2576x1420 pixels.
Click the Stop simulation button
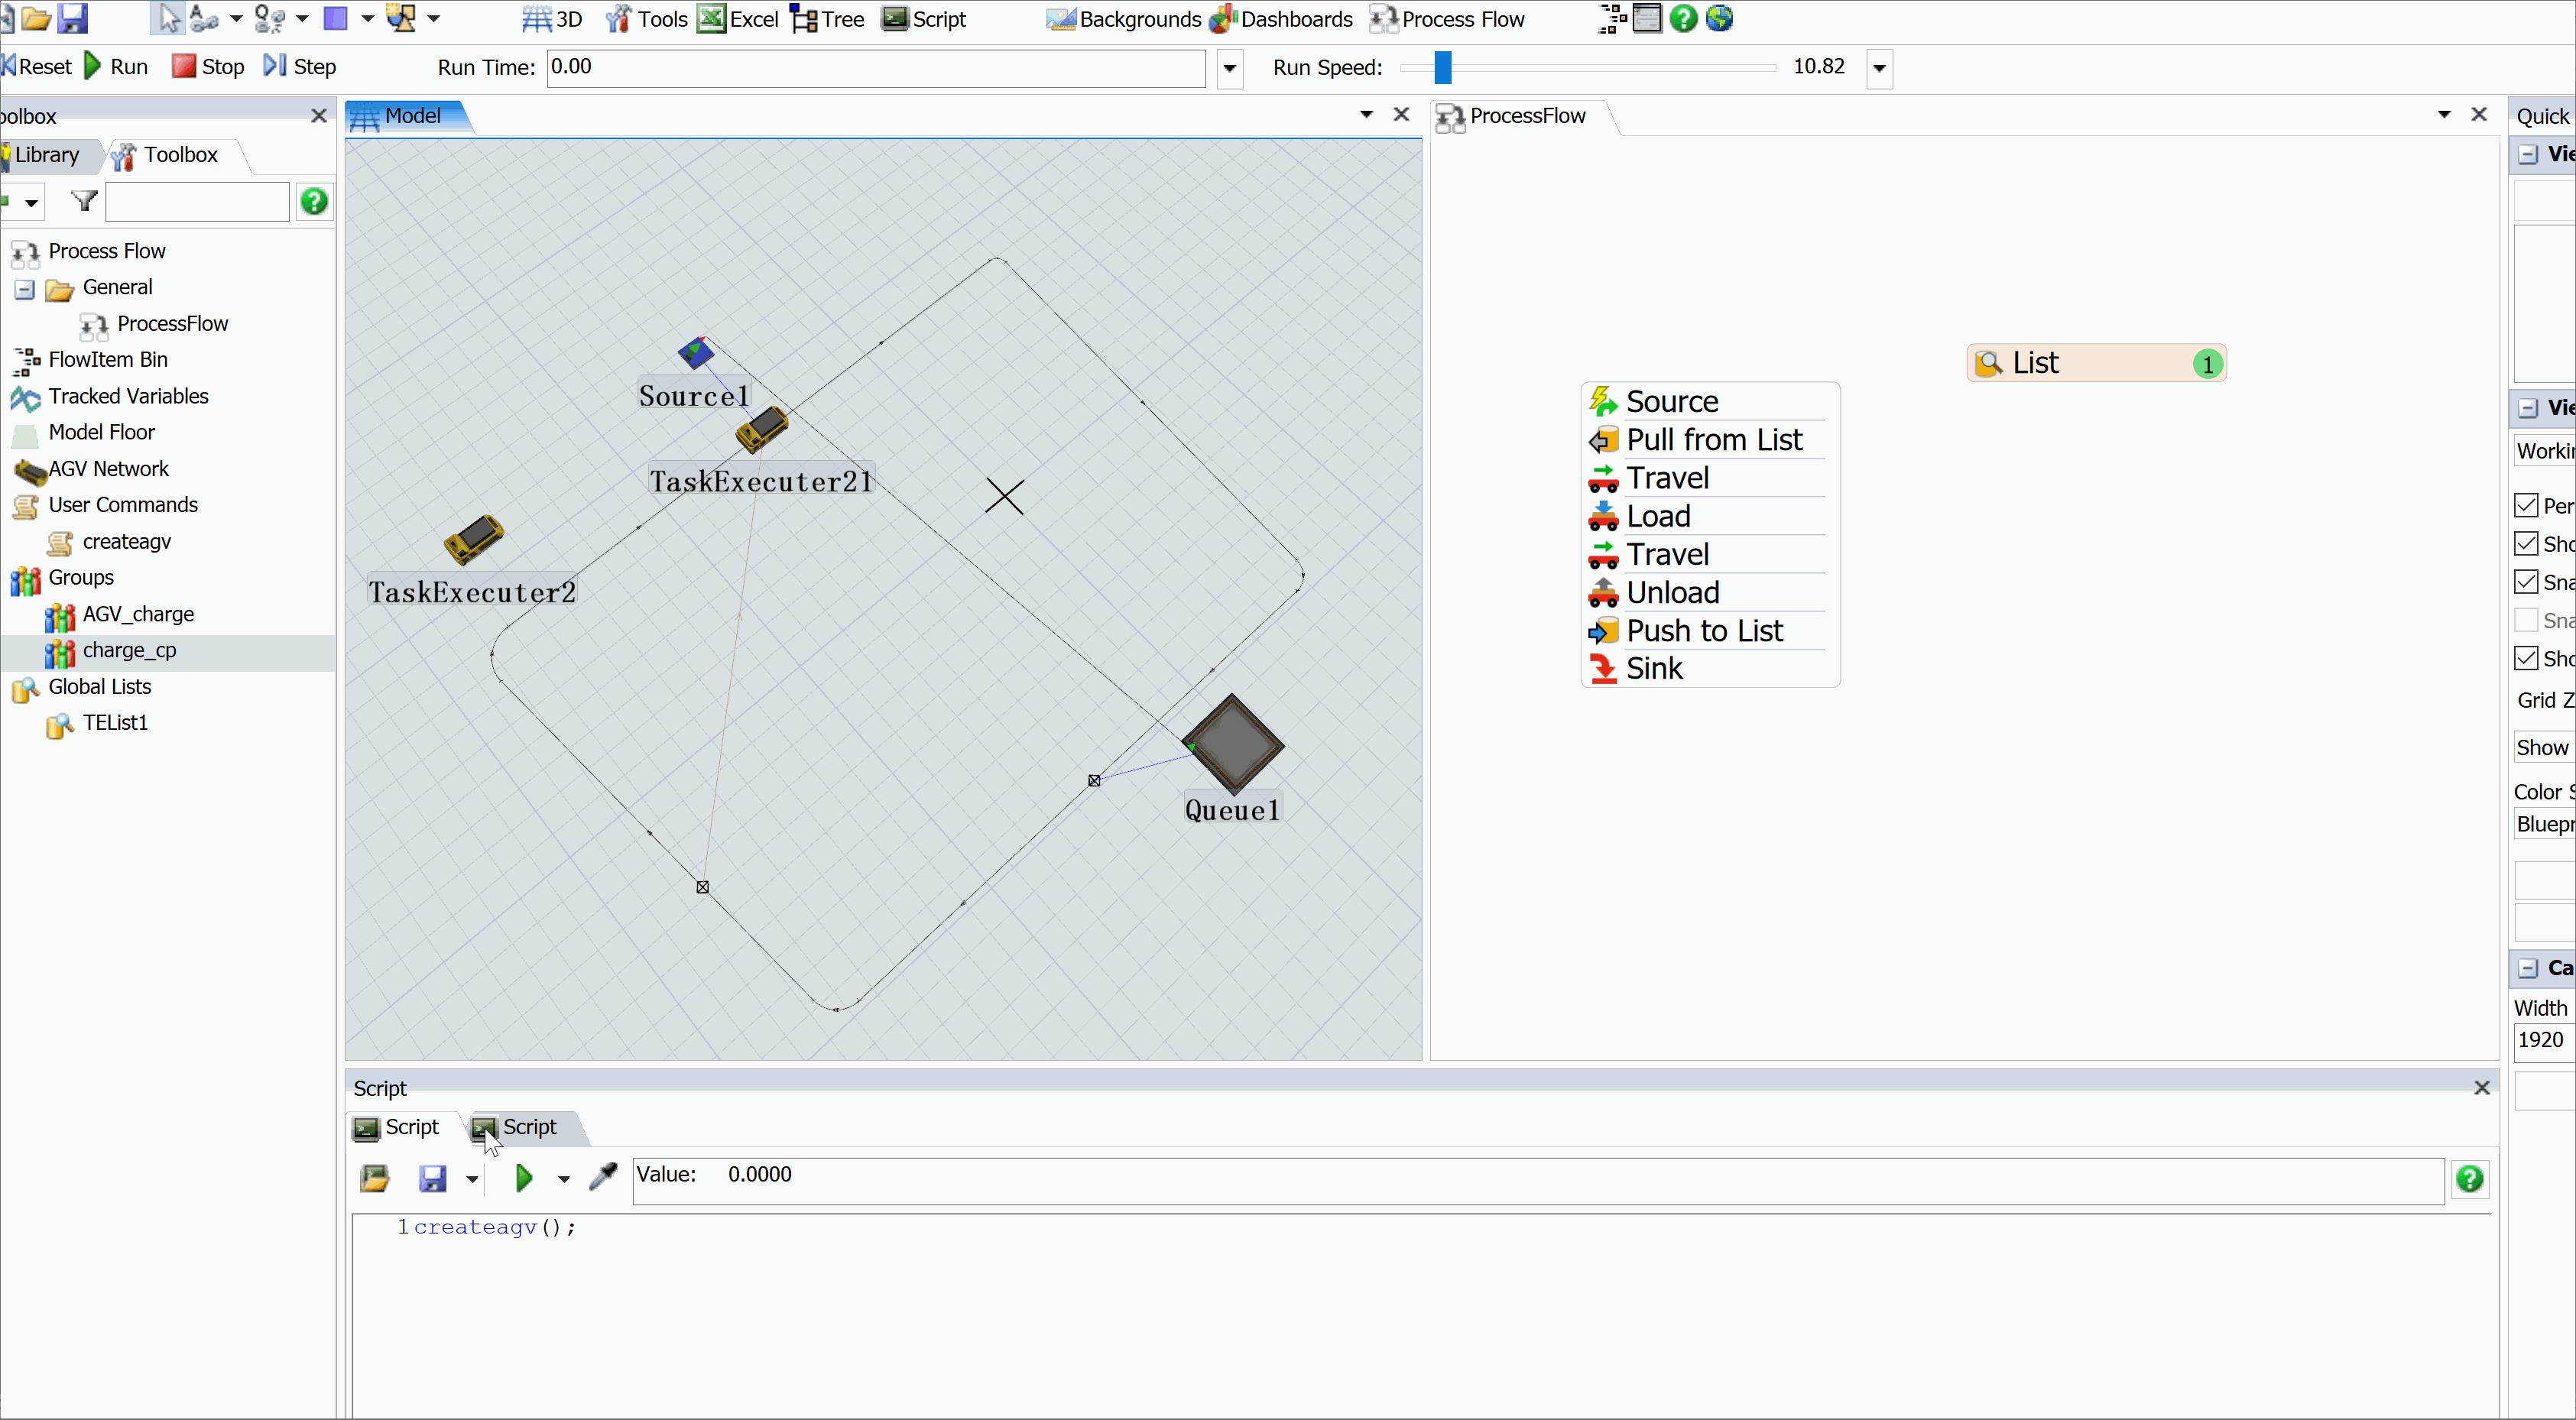pos(208,67)
